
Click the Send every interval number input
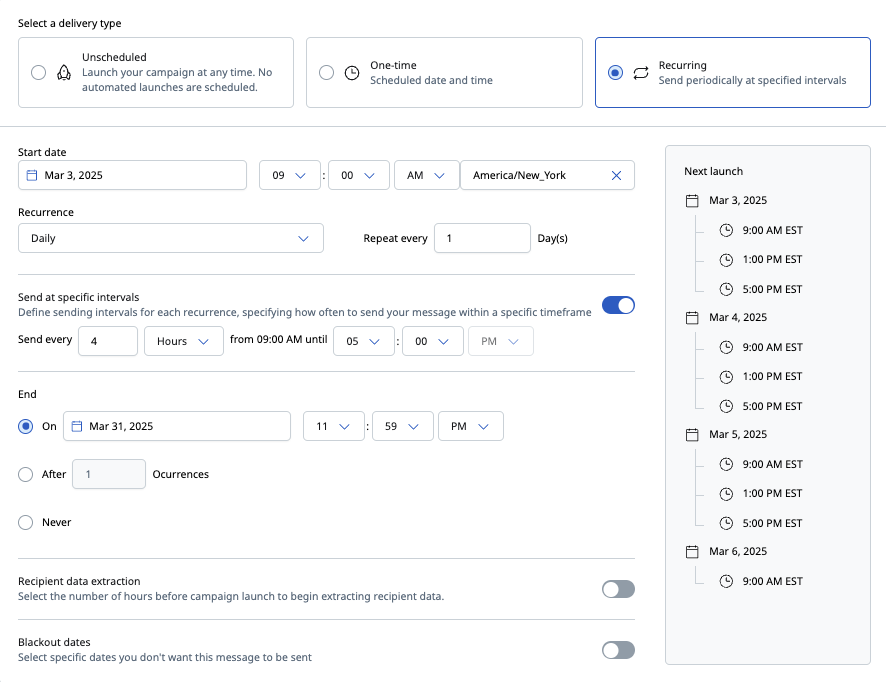point(108,341)
